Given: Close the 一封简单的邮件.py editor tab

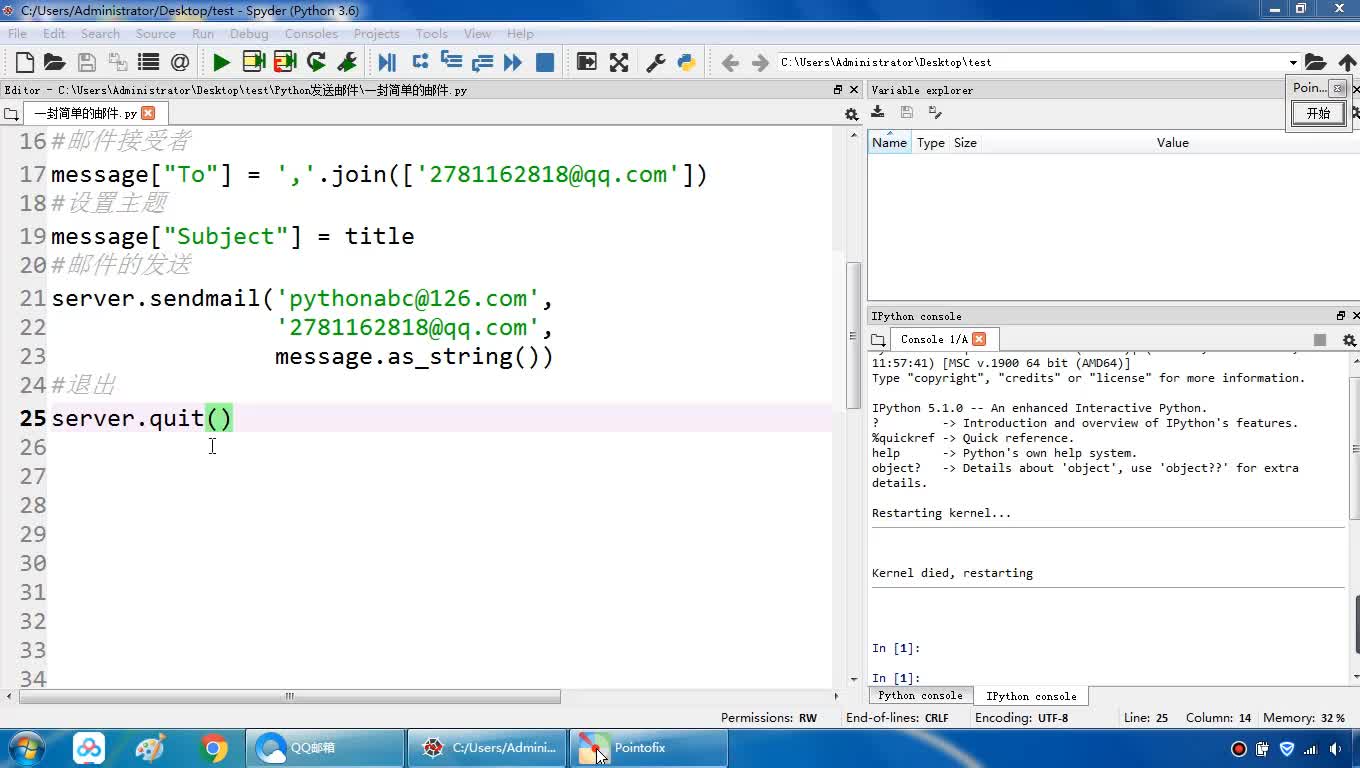Looking at the screenshot, I should click(x=148, y=113).
